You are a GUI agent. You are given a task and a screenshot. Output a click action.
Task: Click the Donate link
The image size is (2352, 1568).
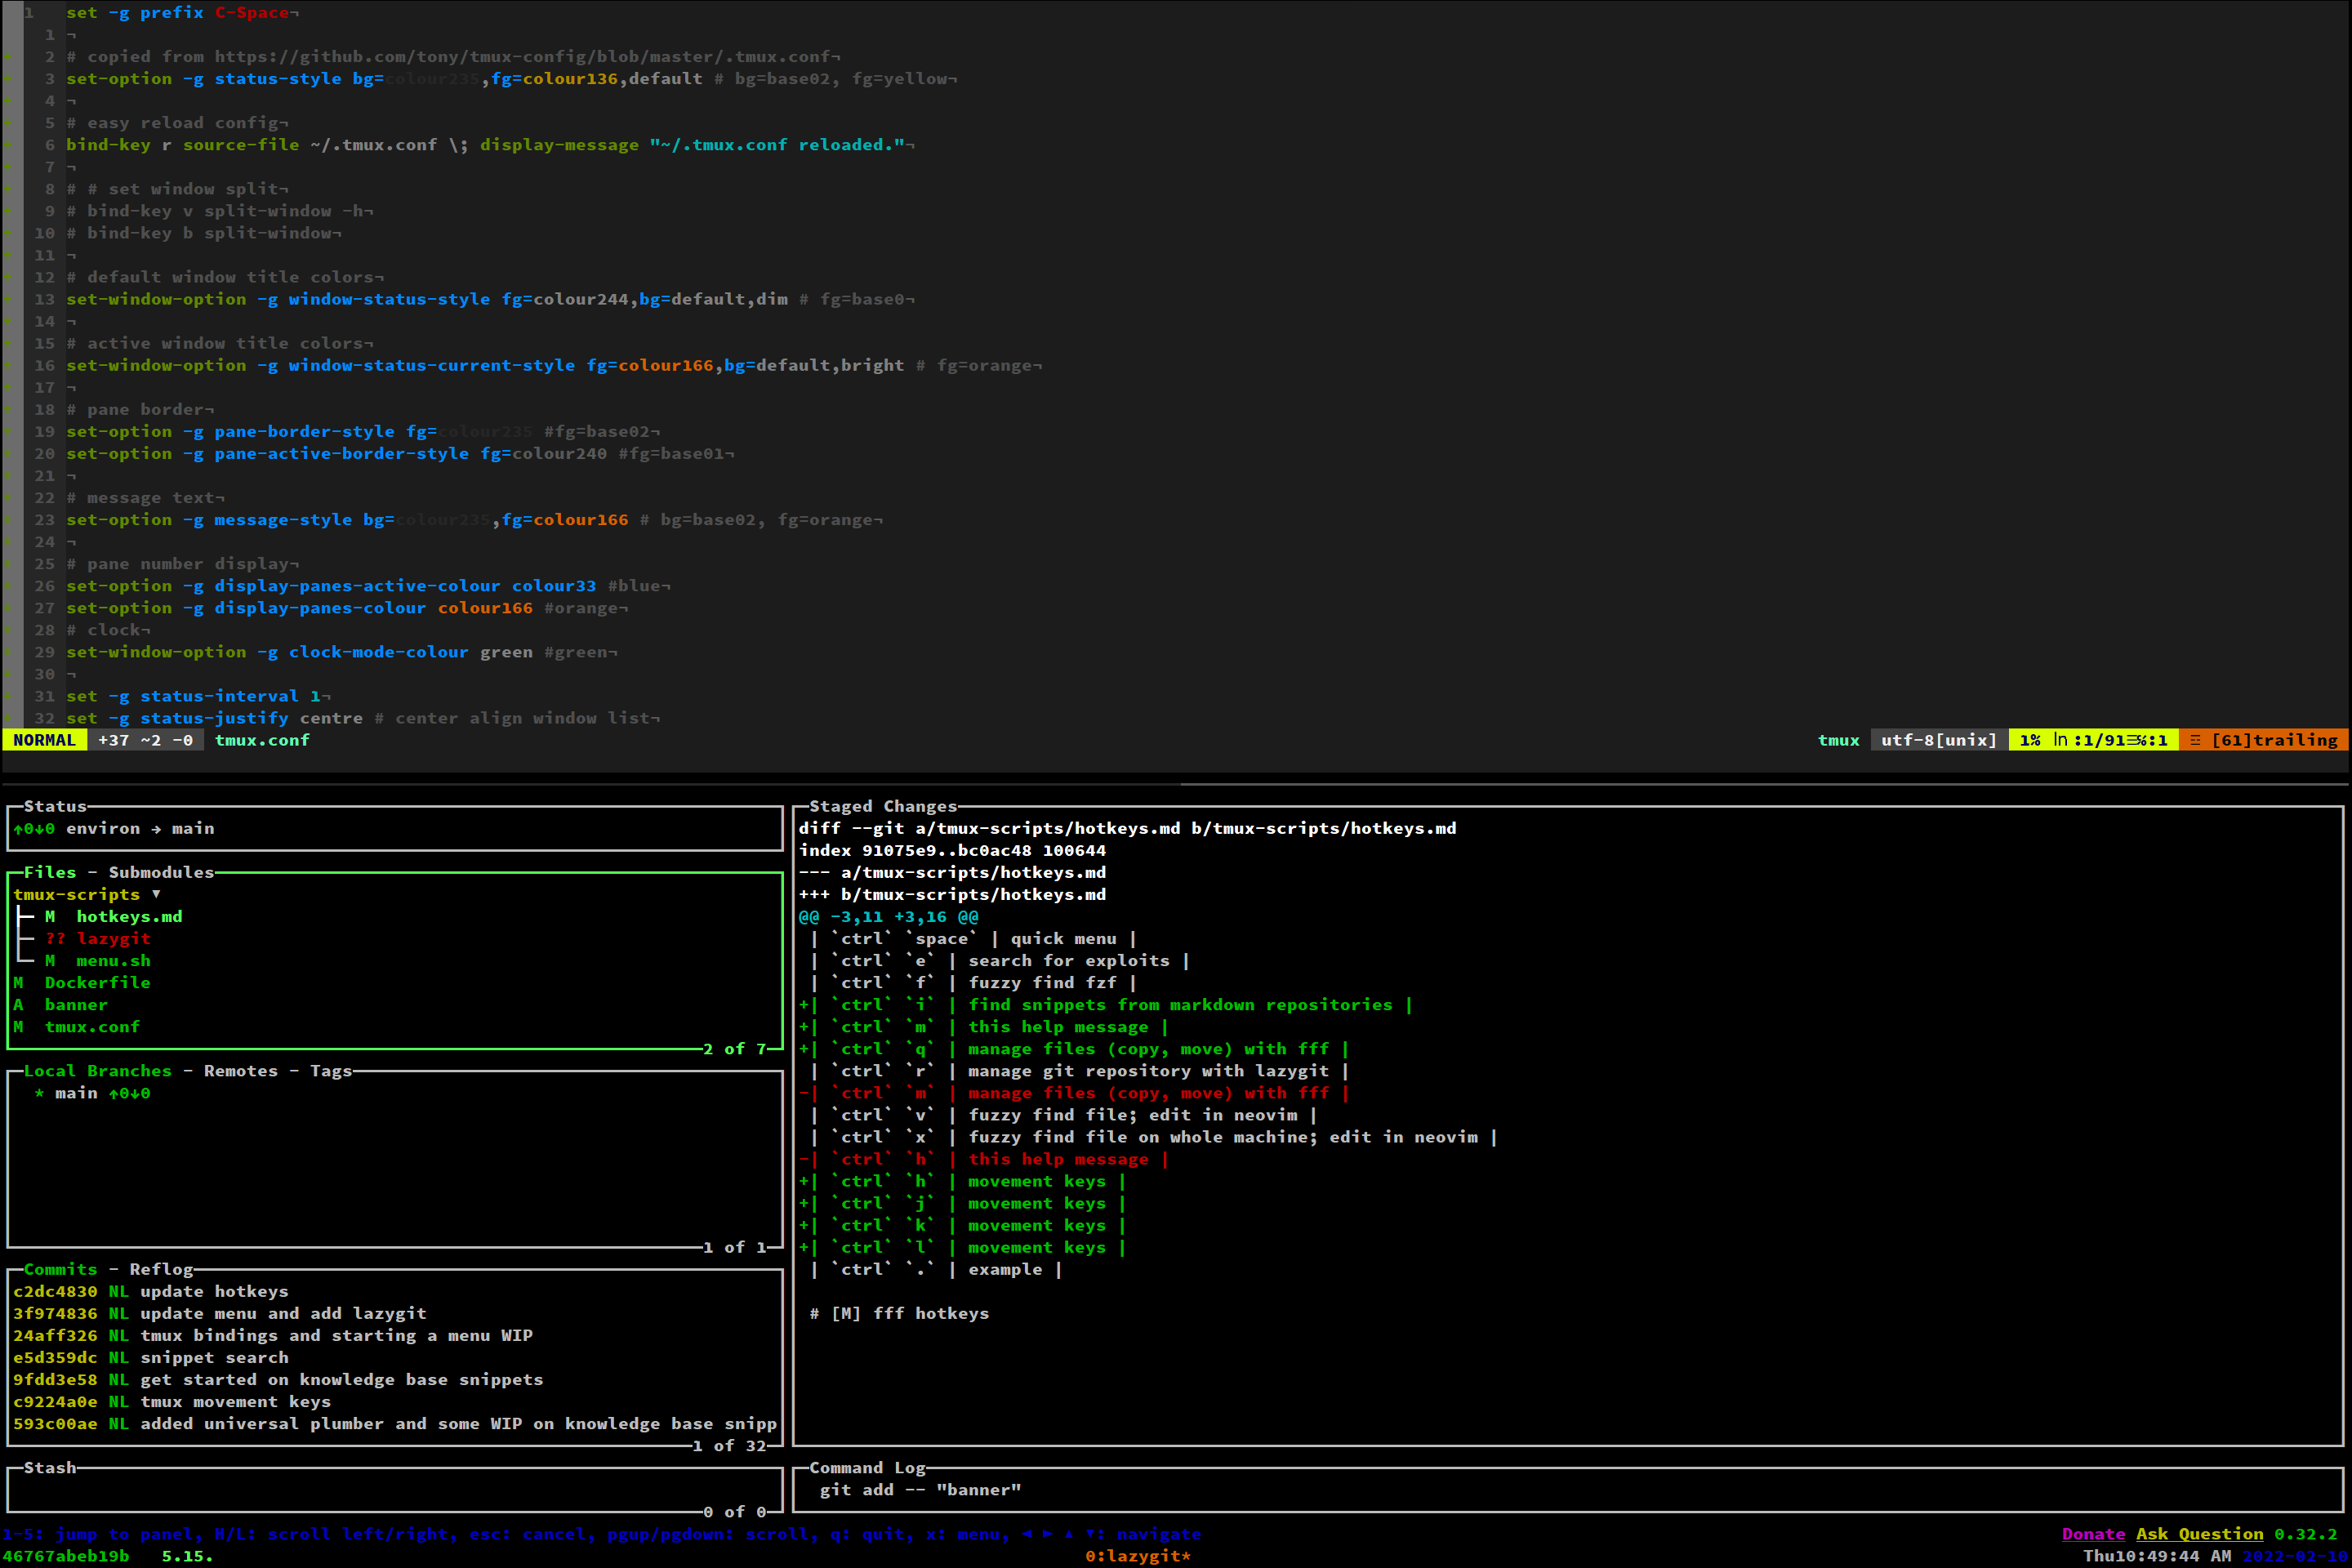(x=2093, y=1534)
